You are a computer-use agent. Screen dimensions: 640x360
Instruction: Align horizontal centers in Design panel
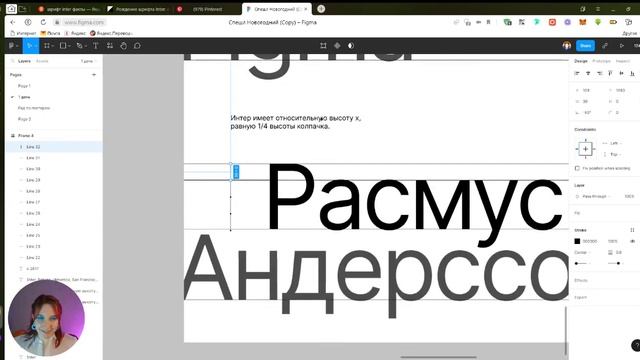[588, 73]
